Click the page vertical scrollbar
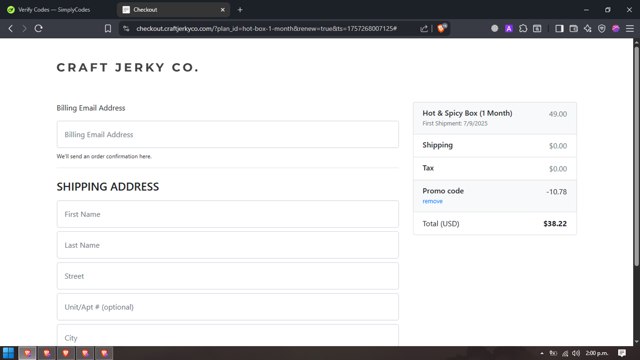The height and width of the screenshot is (360, 640). pyautogui.click(x=636, y=155)
